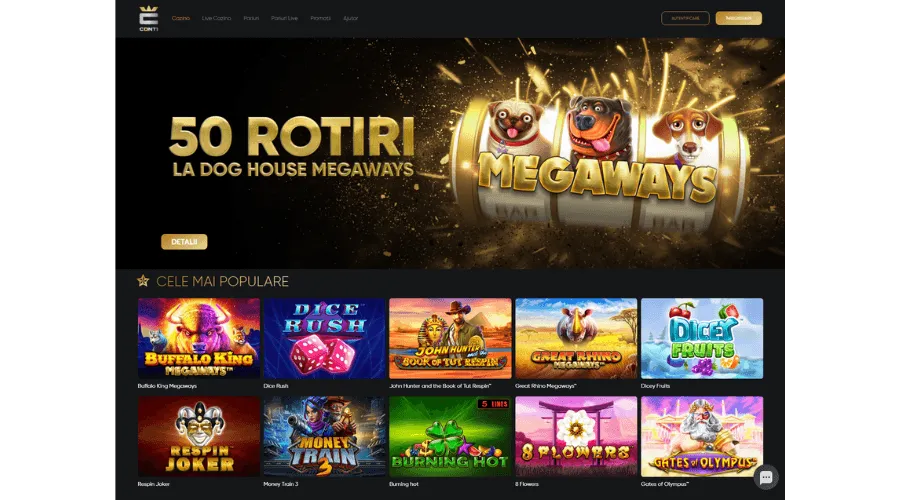
Task: Launch Buffalo King Megaways game thumbnail
Action: click(x=199, y=338)
